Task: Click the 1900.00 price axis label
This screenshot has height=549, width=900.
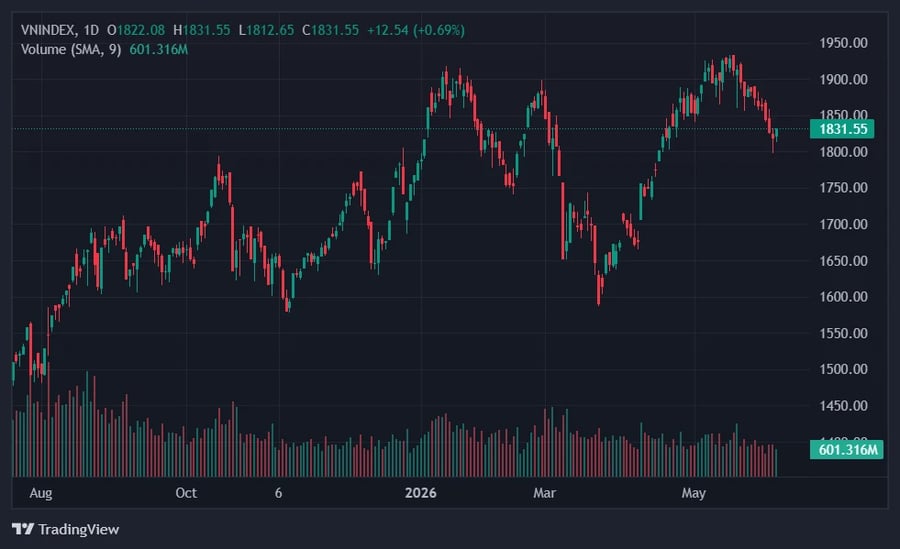Action: tap(843, 79)
